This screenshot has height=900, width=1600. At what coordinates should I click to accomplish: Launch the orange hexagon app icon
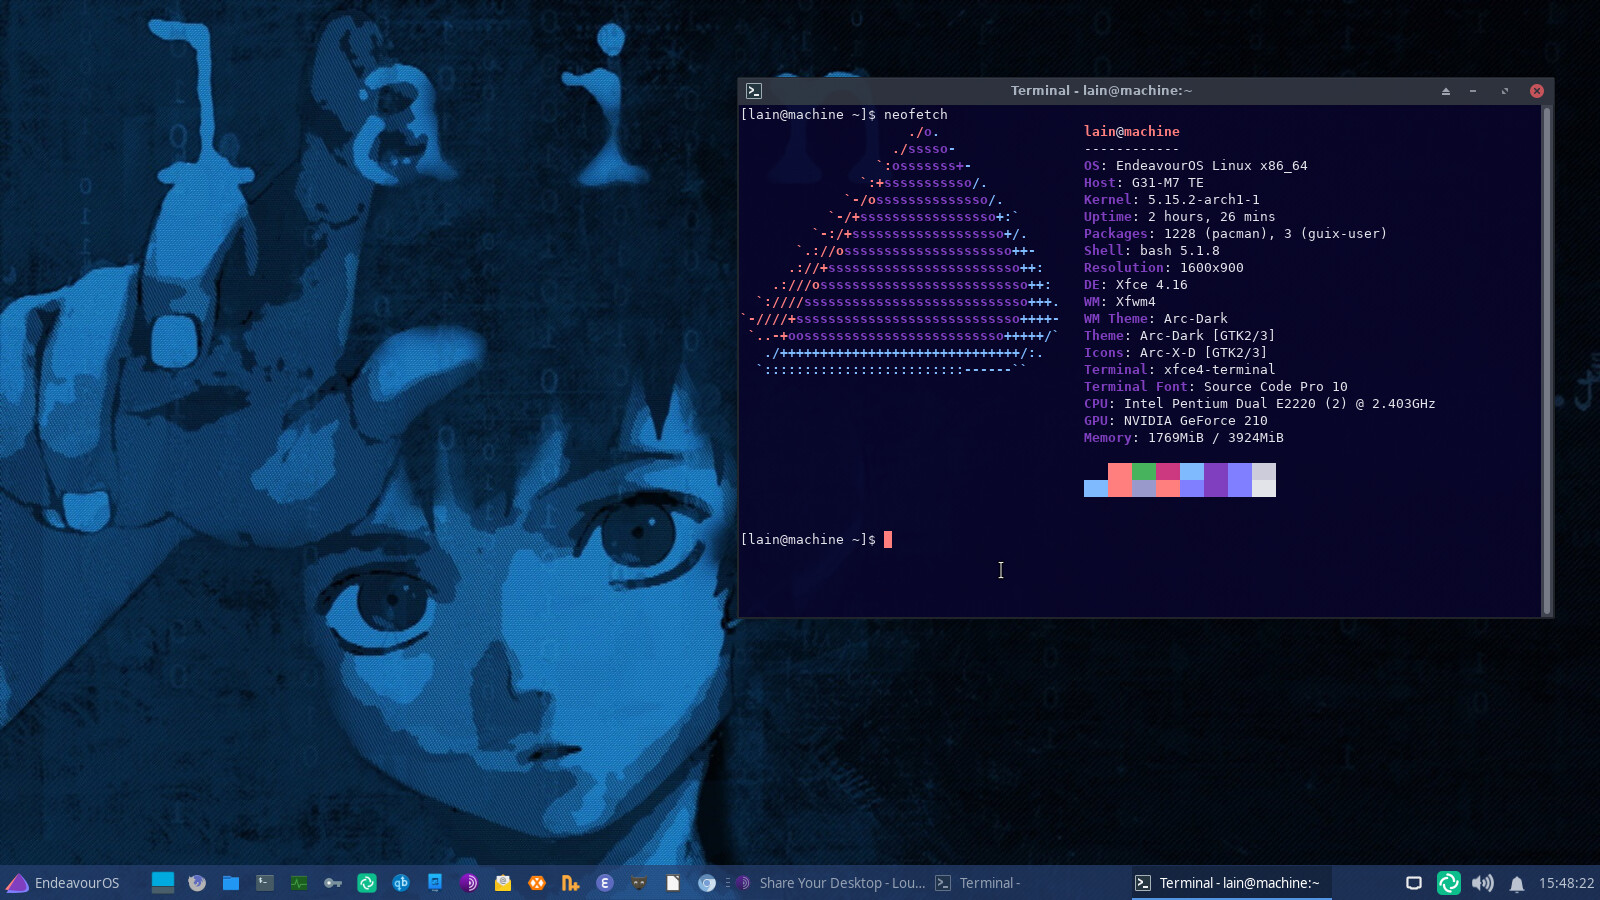537,883
